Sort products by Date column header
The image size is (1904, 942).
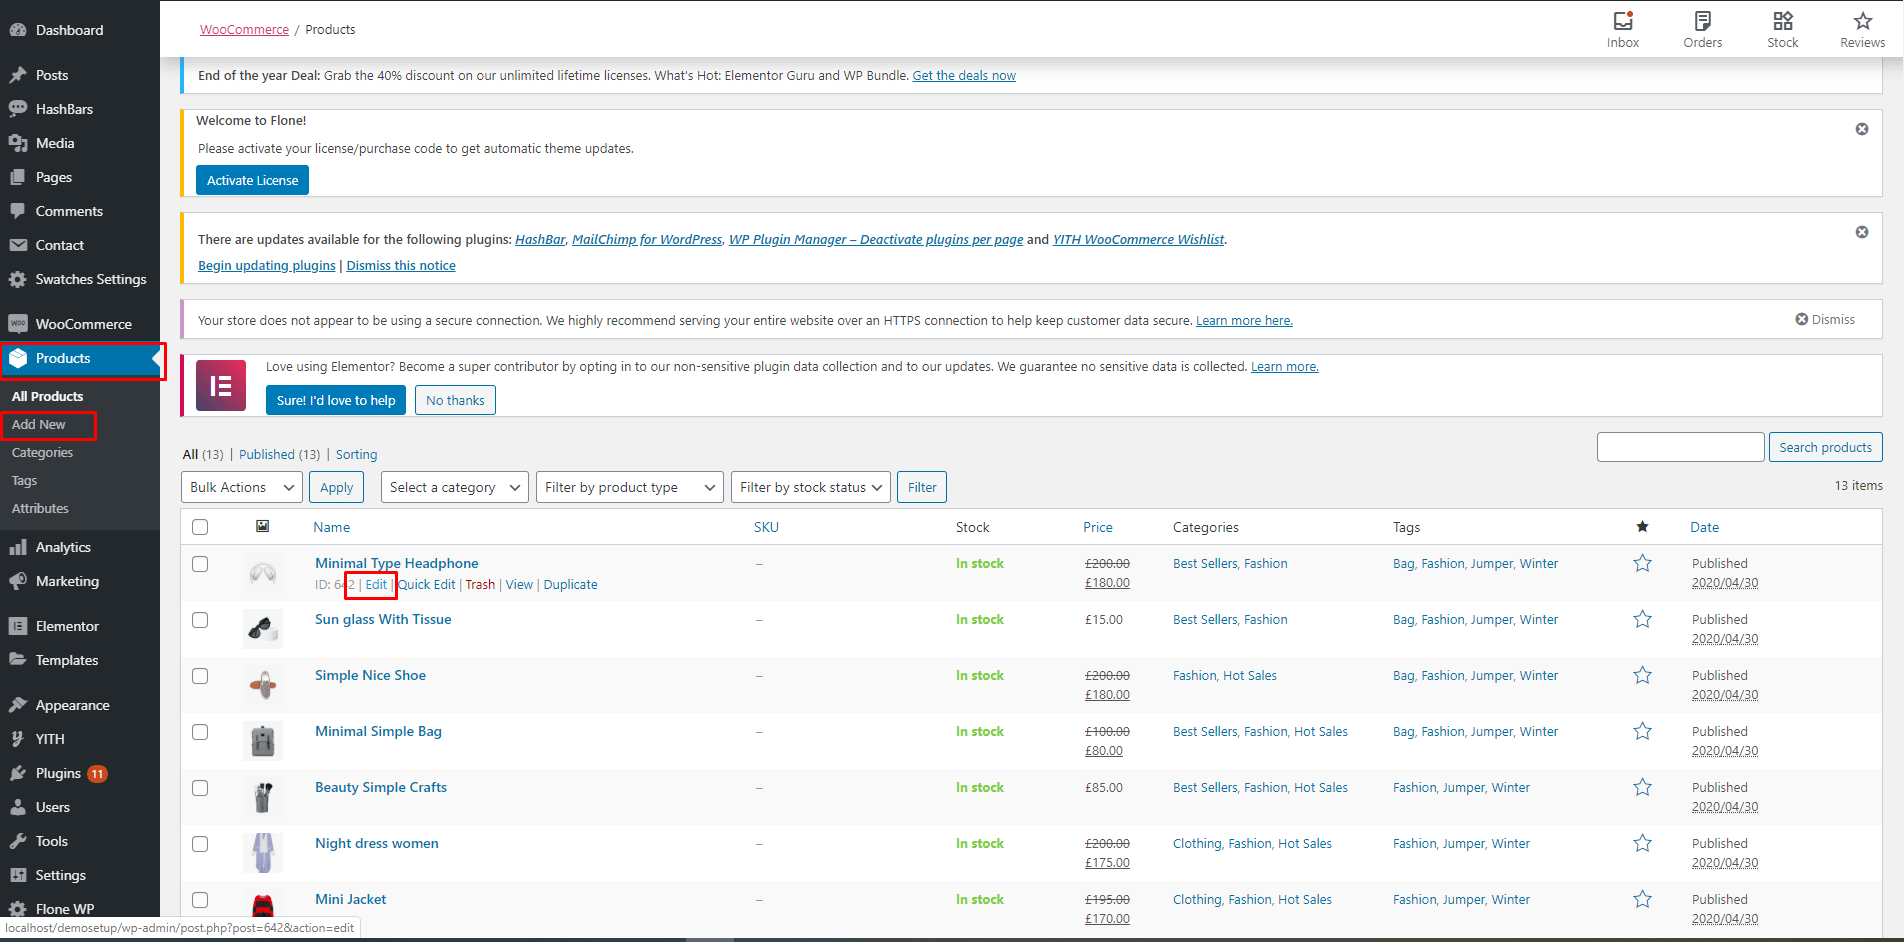click(x=1705, y=527)
